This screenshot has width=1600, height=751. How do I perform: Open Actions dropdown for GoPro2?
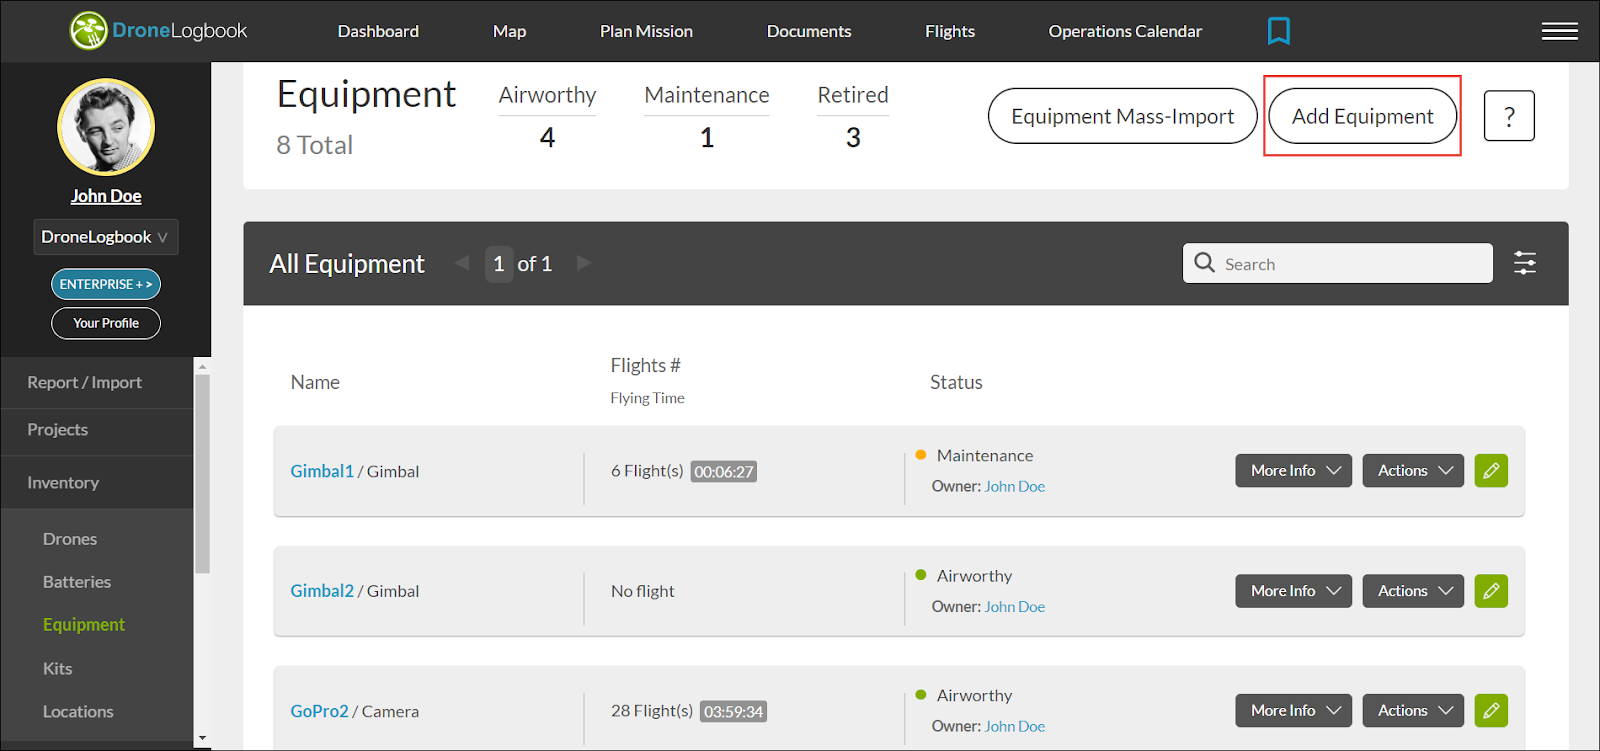point(1413,711)
